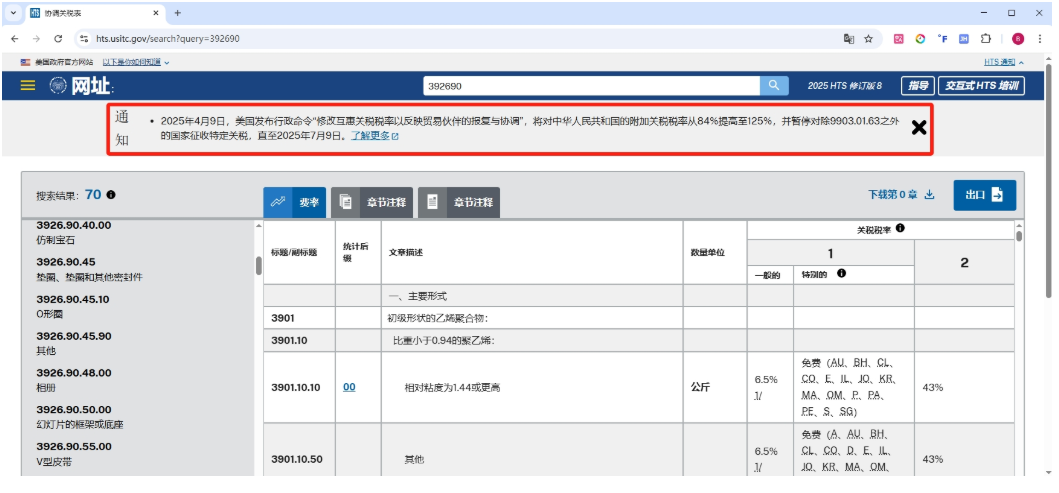Select 章节注释 tab with stacked pages icon

(372, 203)
